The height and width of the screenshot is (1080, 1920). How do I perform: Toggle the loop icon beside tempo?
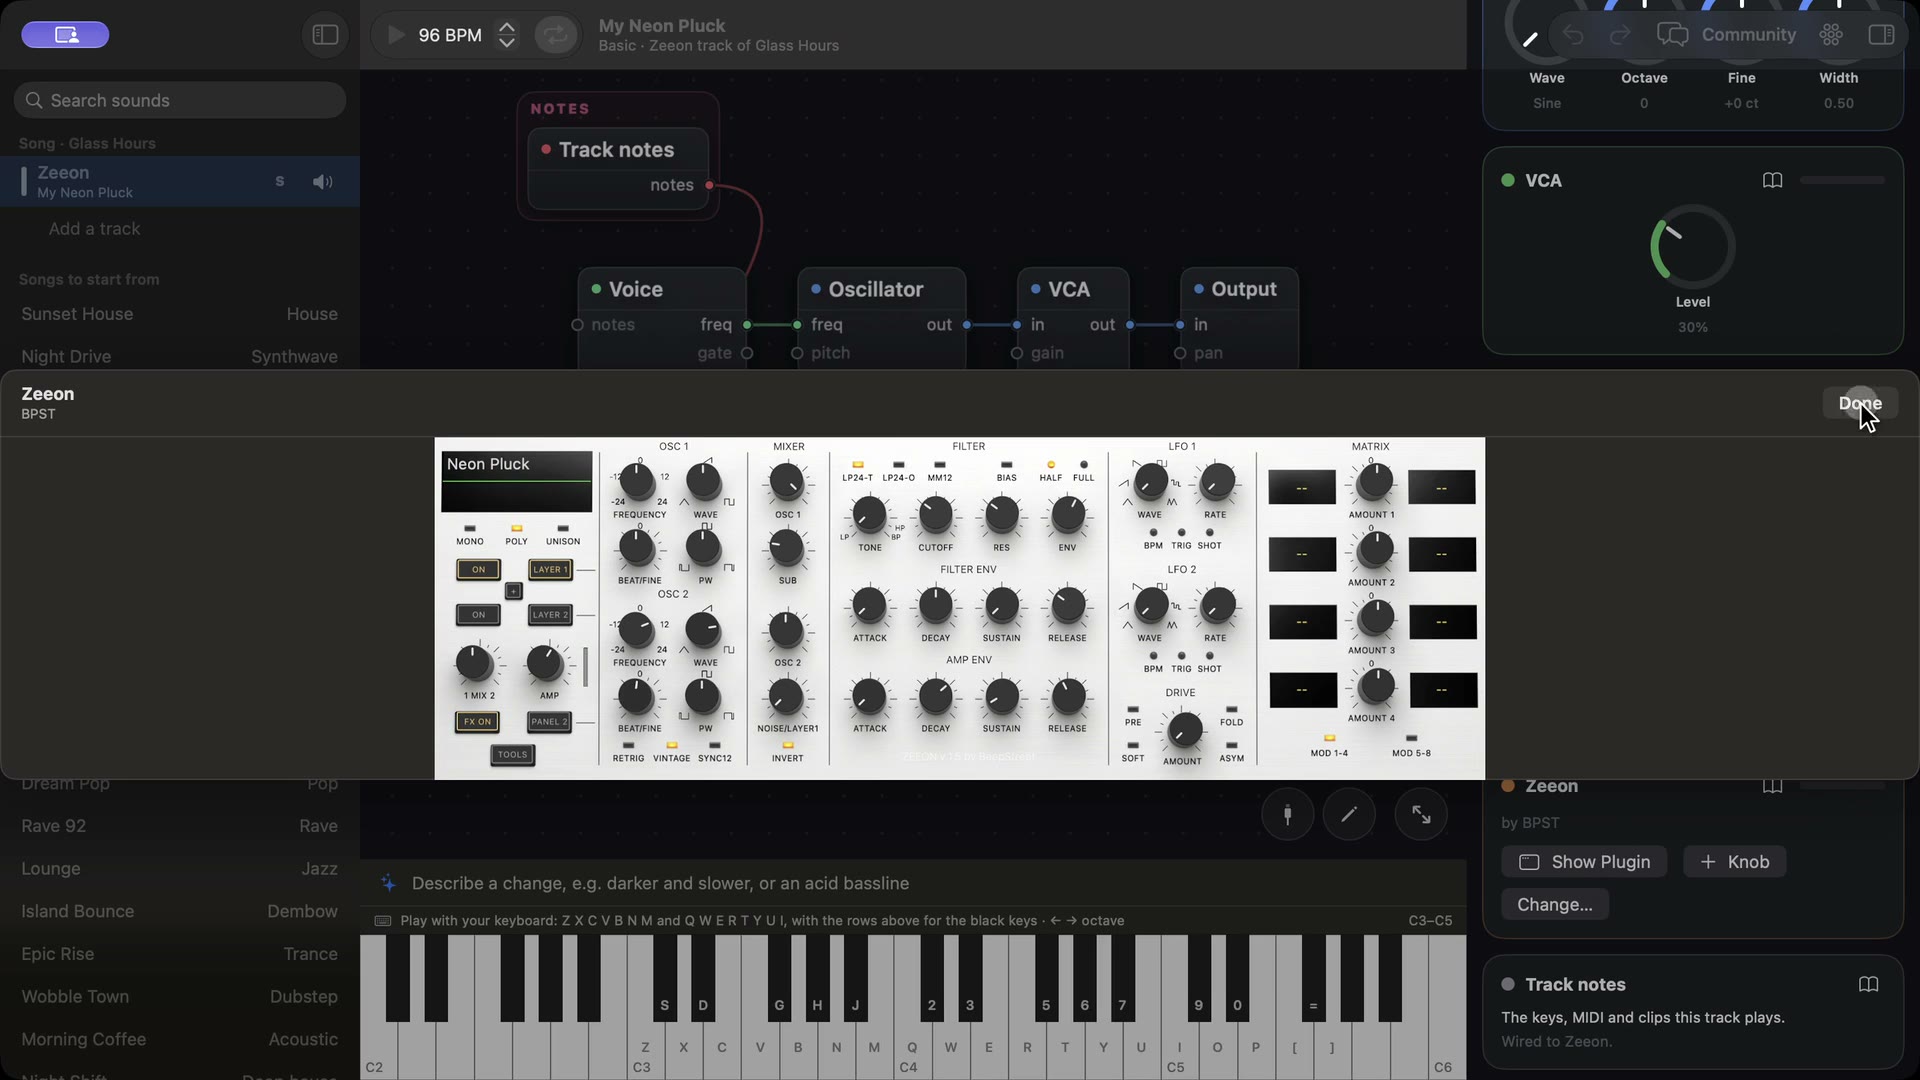point(556,35)
